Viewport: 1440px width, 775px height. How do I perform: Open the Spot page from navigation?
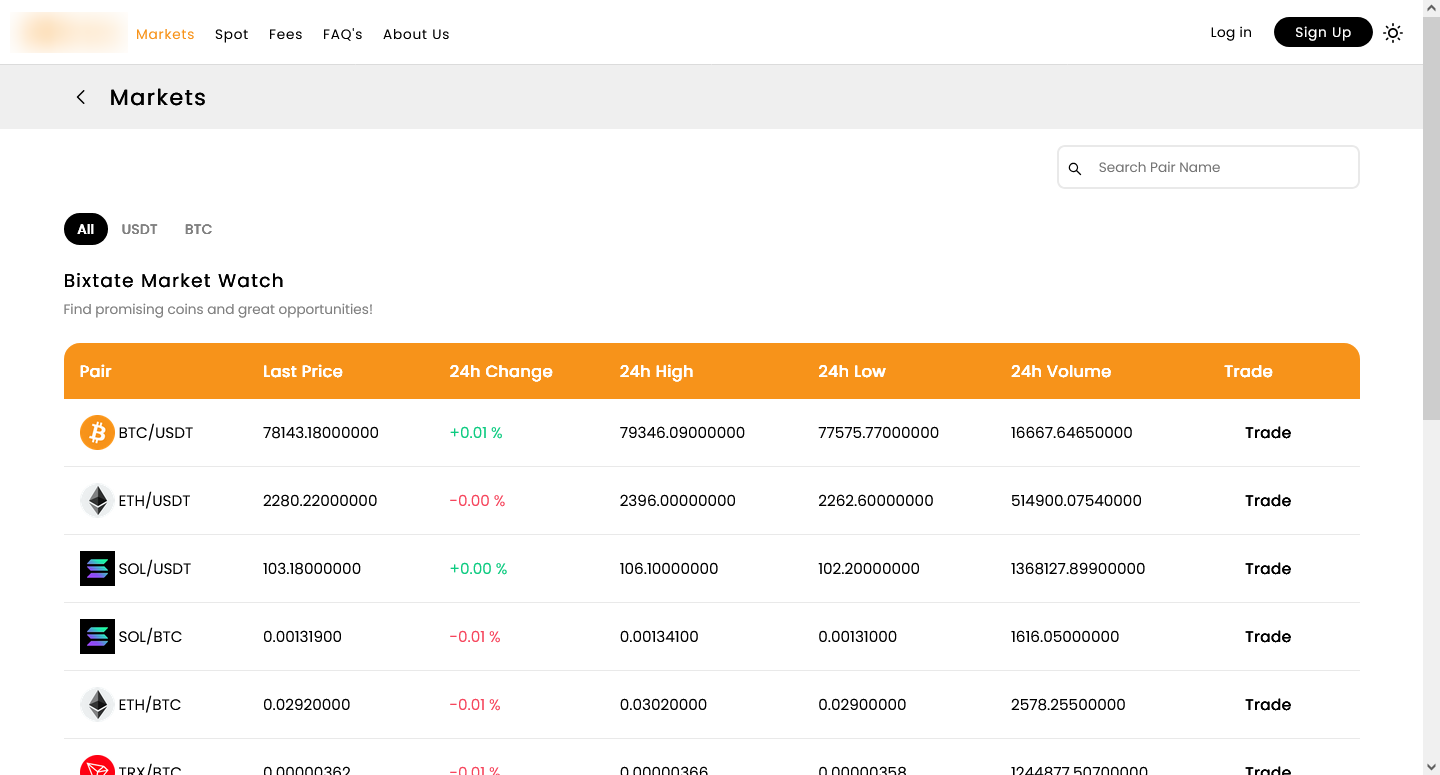coord(231,33)
